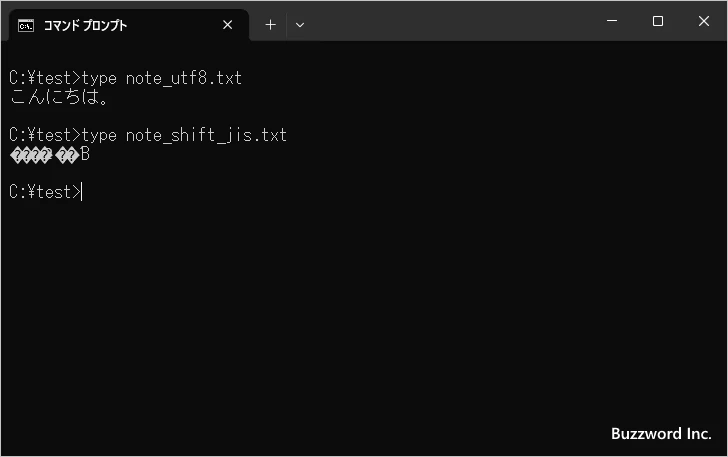Viewport: 728px width, 457px height.
Task: Close the コマンド プロンプト tab
Action: pyautogui.click(x=228, y=25)
